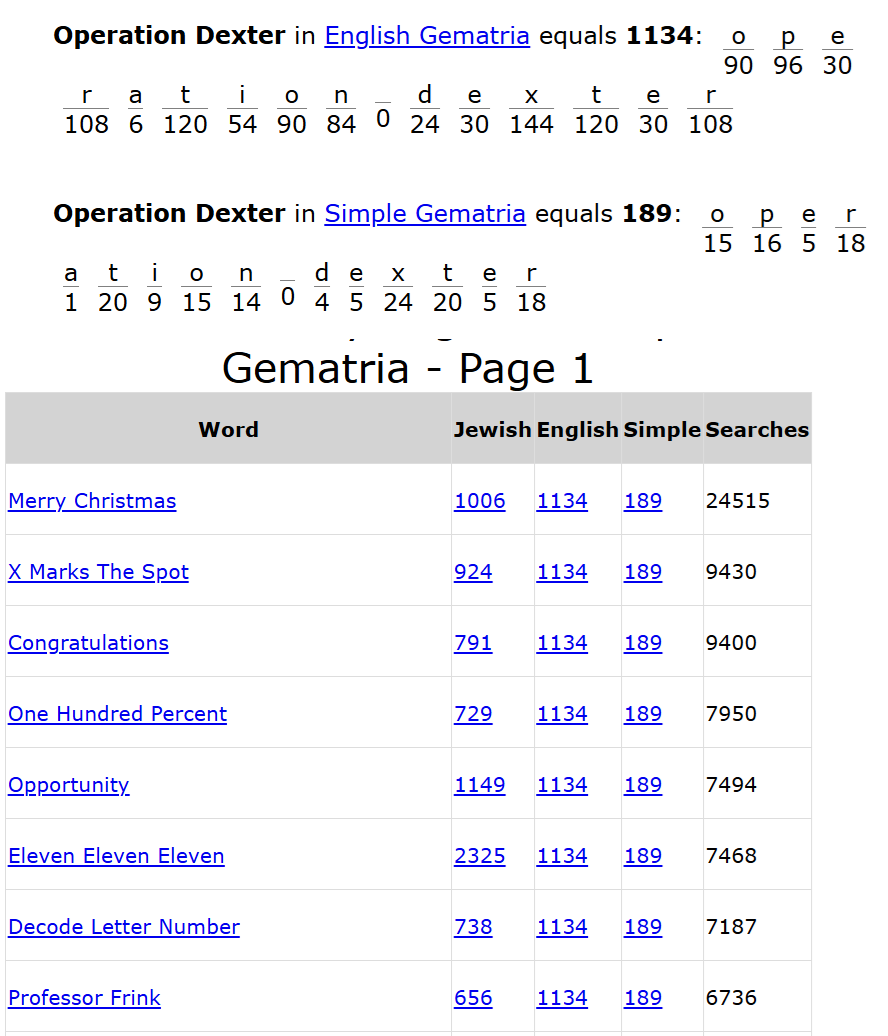Click the bold total 1134 in English Gematria line
Screen dimensions: 888x1036
point(660,36)
